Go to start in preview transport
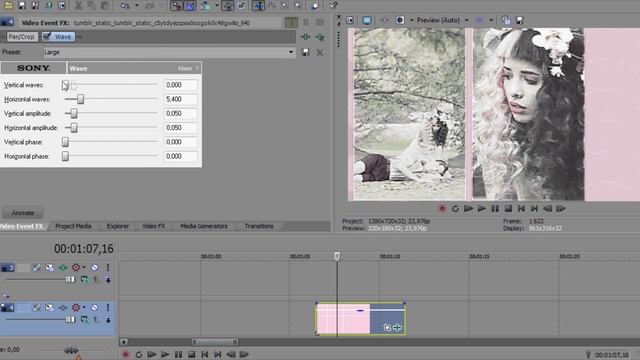Image resolution: width=640 pixels, height=360 pixels. point(521,209)
